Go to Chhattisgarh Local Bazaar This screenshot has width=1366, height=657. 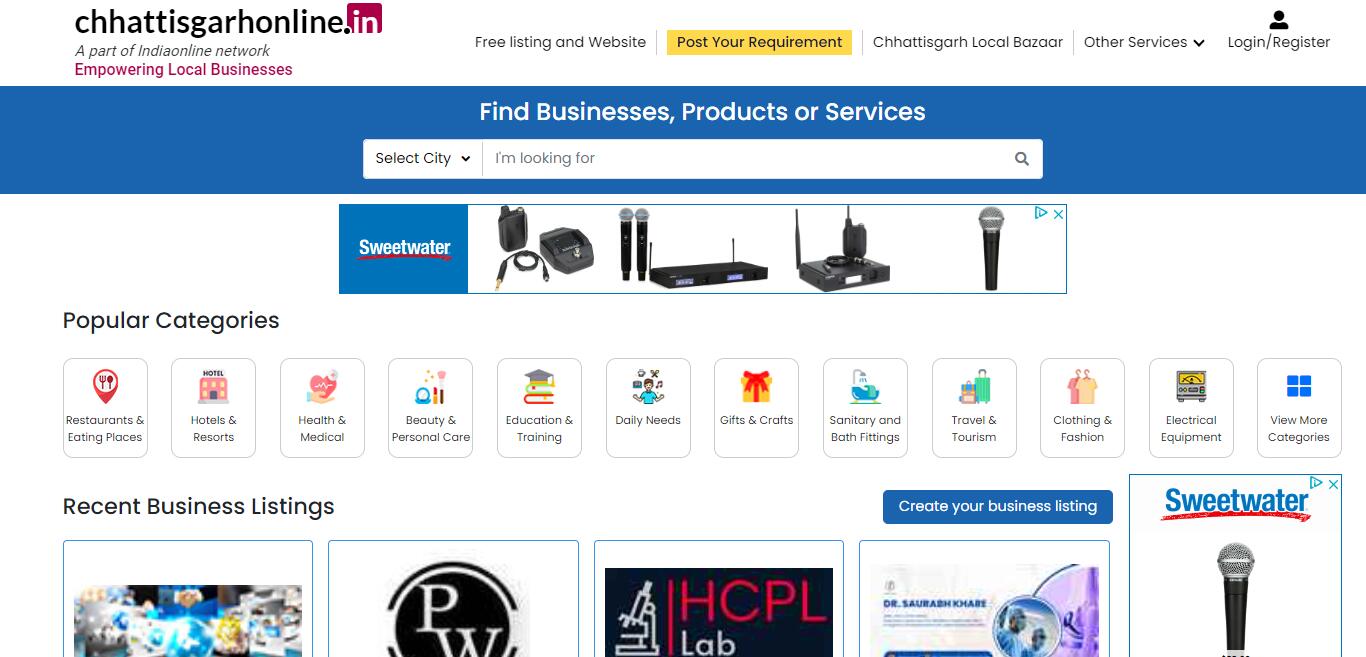click(x=968, y=42)
